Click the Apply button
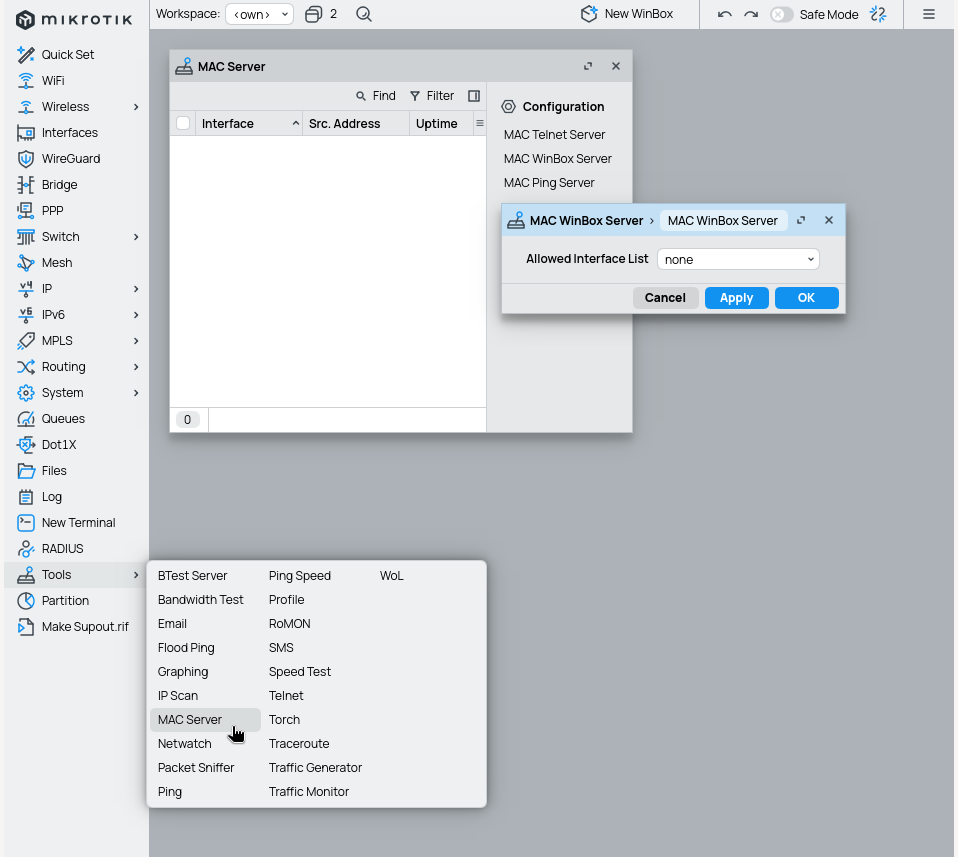This screenshot has height=857, width=958. [736, 298]
